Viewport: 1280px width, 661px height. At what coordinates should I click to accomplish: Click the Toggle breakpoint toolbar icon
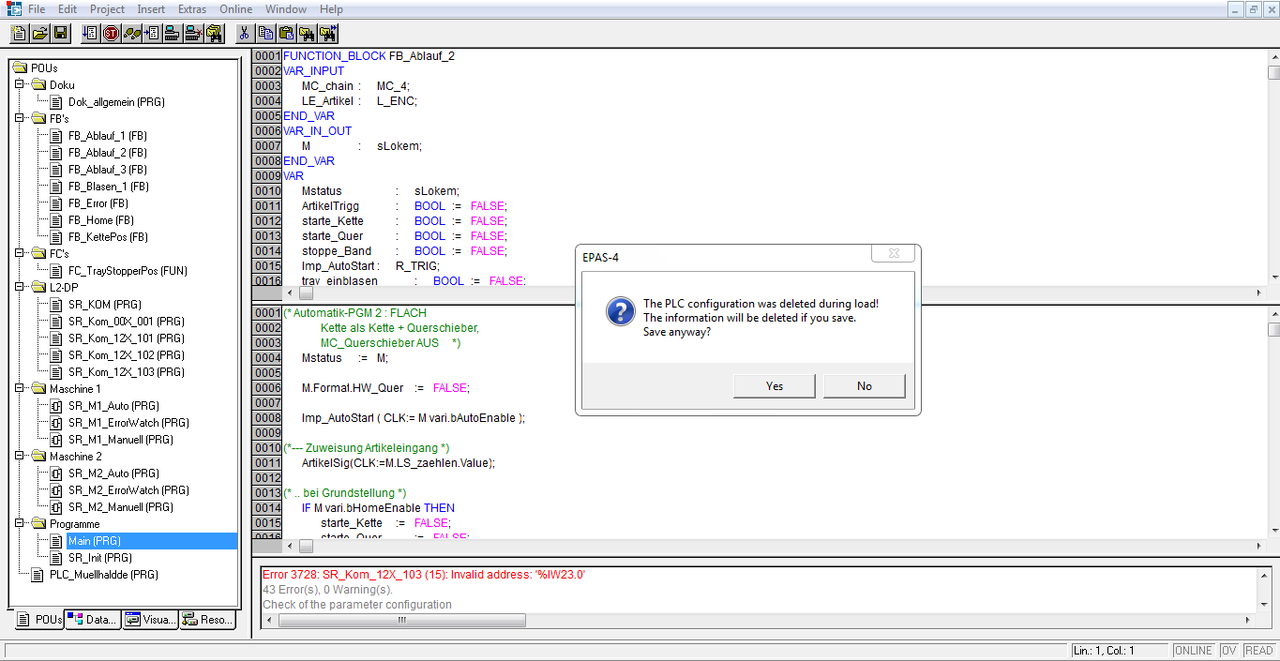click(x=152, y=33)
